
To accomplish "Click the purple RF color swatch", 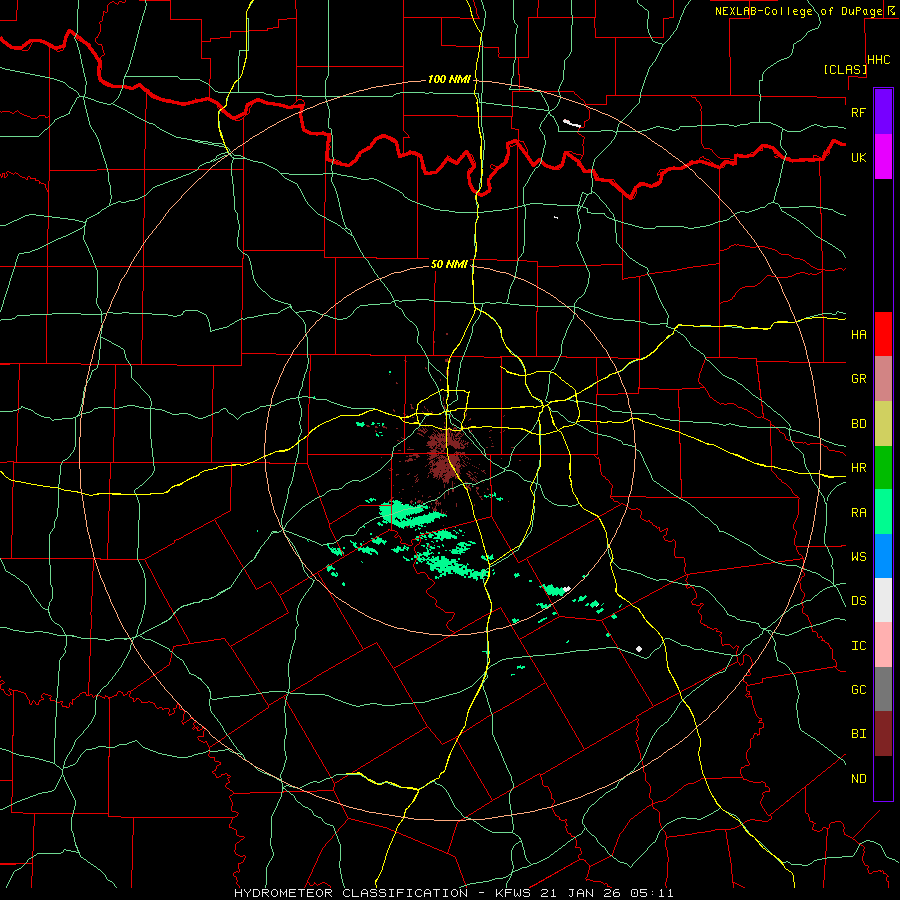I will coord(883,112).
